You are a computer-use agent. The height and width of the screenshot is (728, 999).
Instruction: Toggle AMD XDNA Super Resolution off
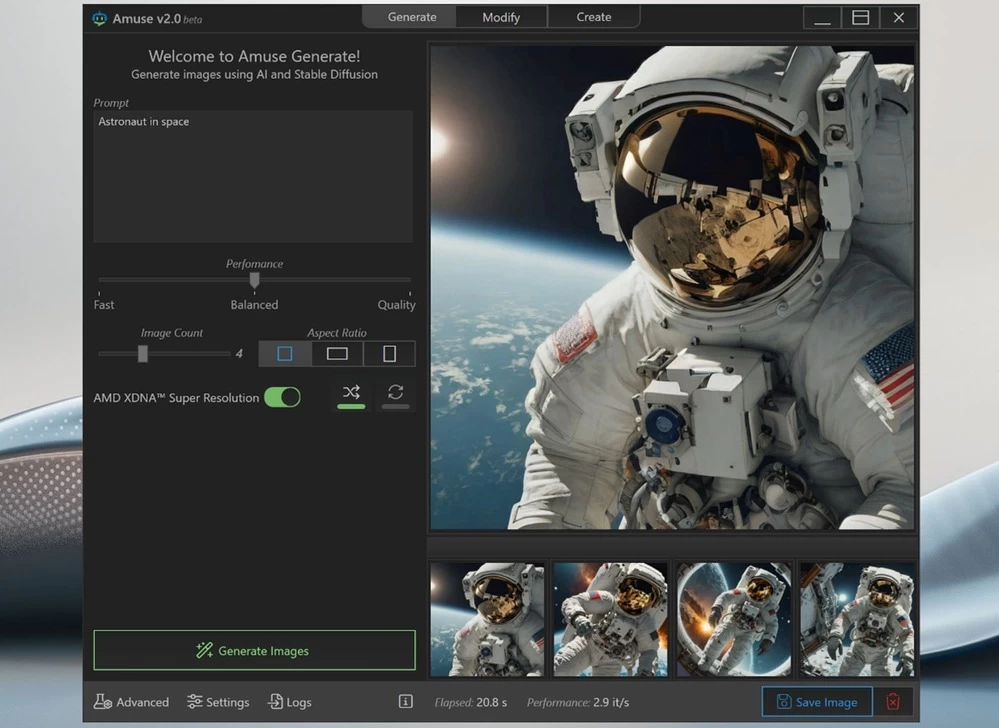coord(282,397)
